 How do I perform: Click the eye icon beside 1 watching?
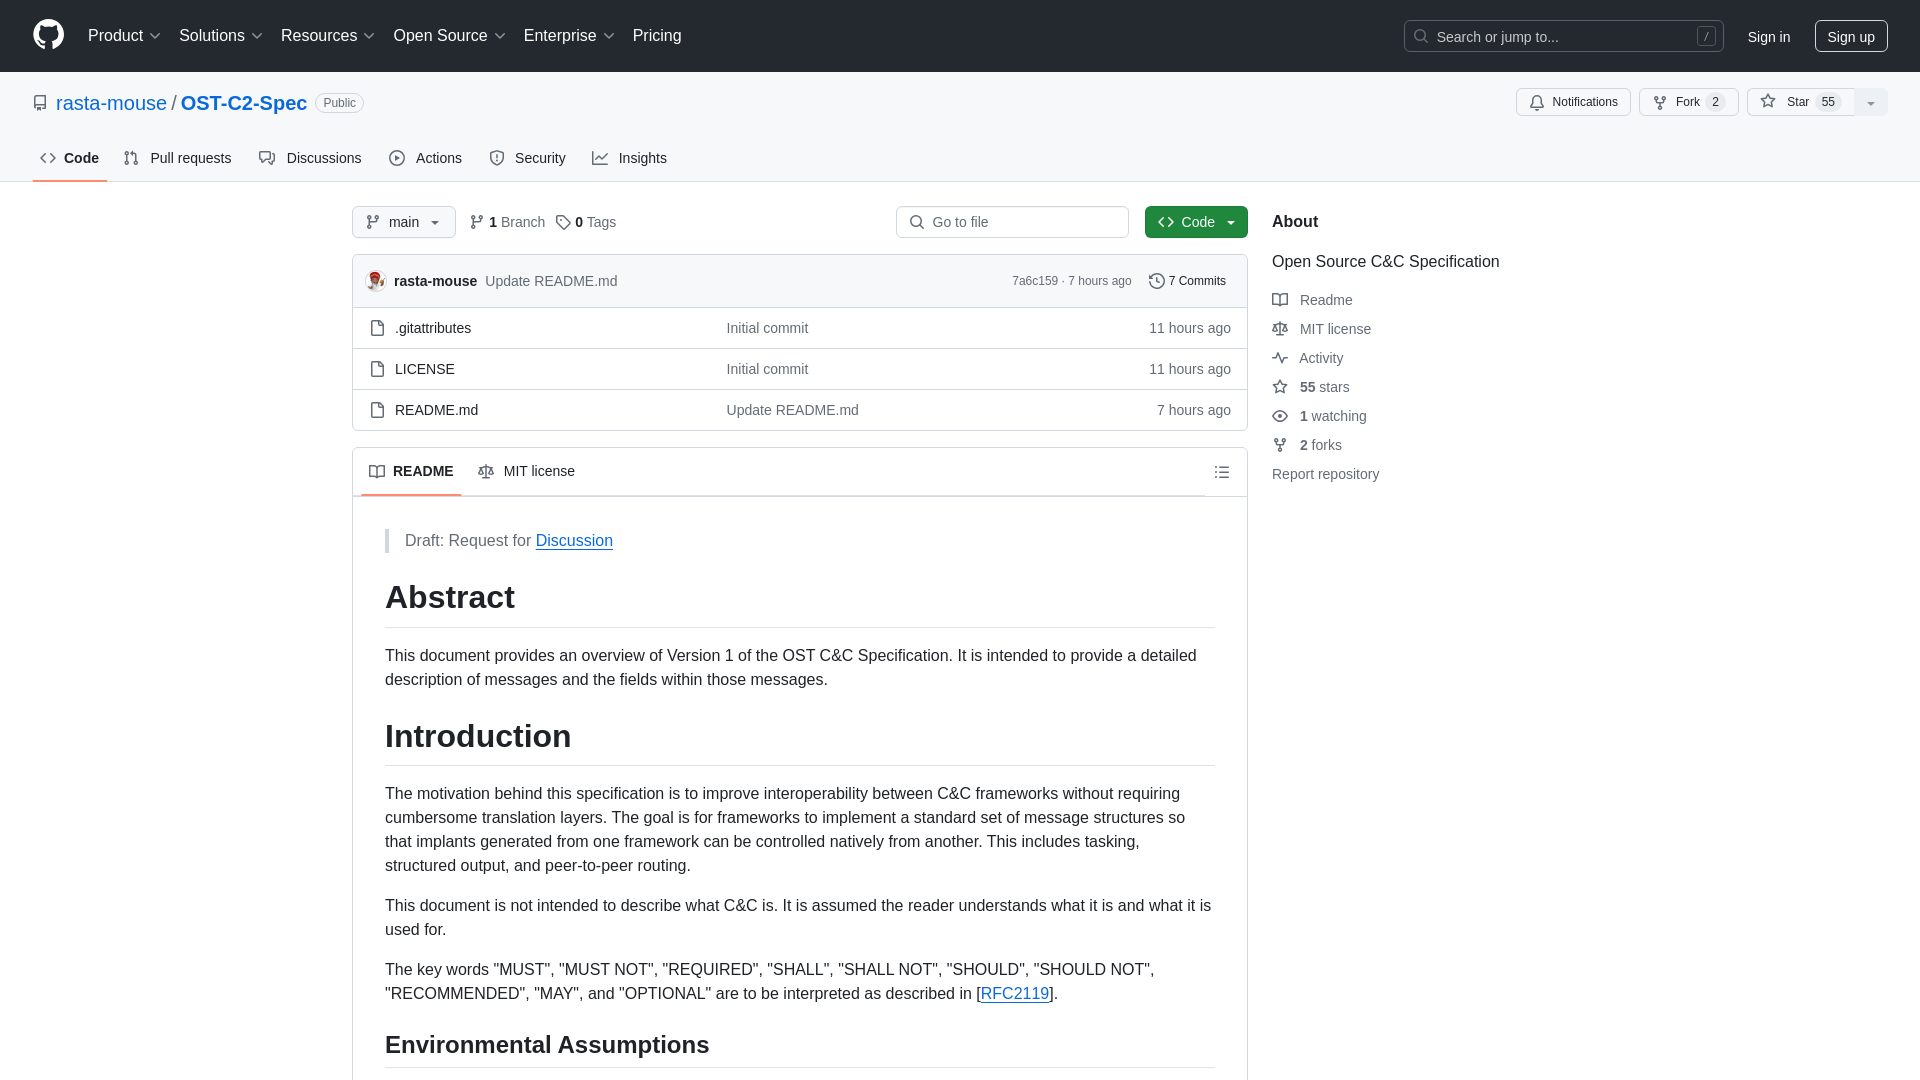pos(1280,416)
